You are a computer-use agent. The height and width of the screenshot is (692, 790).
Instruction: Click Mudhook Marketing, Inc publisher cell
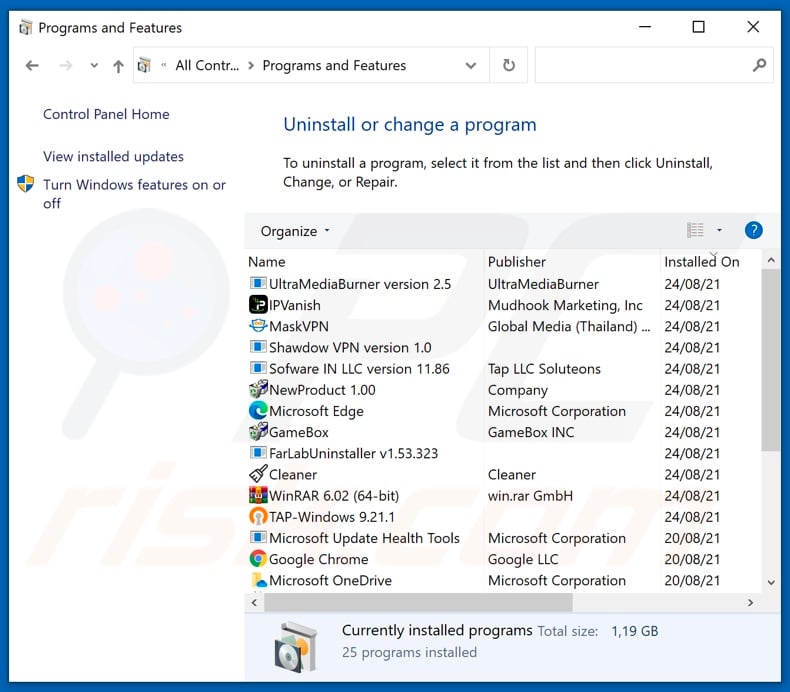click(565, 305)
